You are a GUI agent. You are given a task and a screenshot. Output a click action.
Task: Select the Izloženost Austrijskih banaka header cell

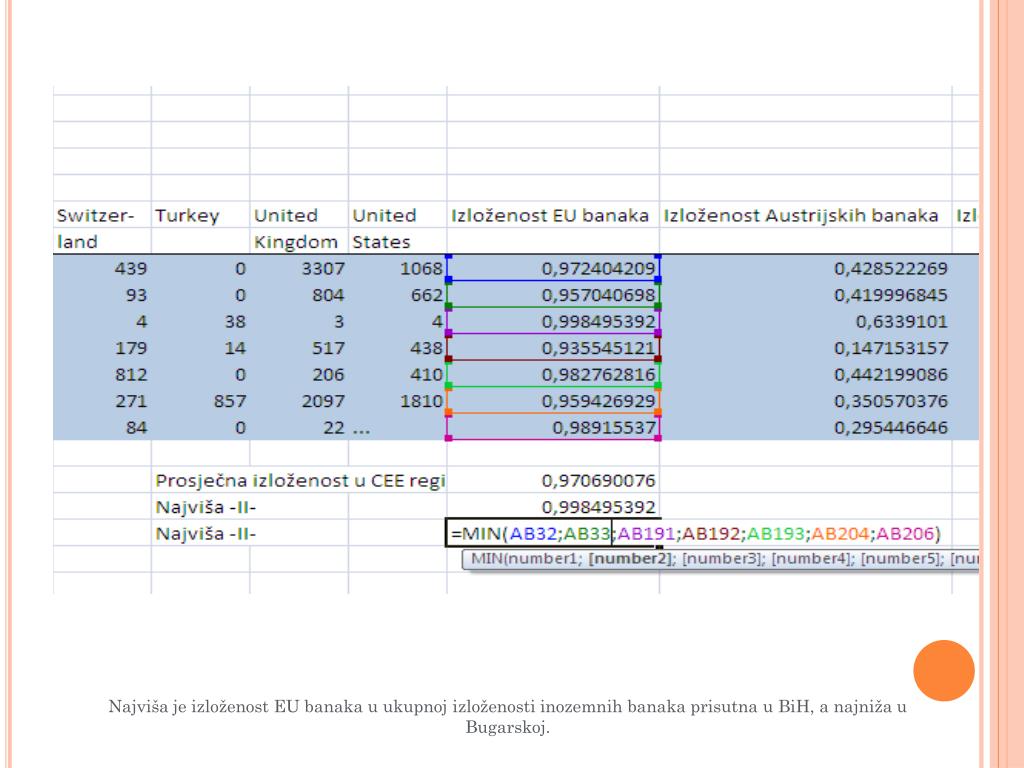pyautogui.click(x=801, y=215)
